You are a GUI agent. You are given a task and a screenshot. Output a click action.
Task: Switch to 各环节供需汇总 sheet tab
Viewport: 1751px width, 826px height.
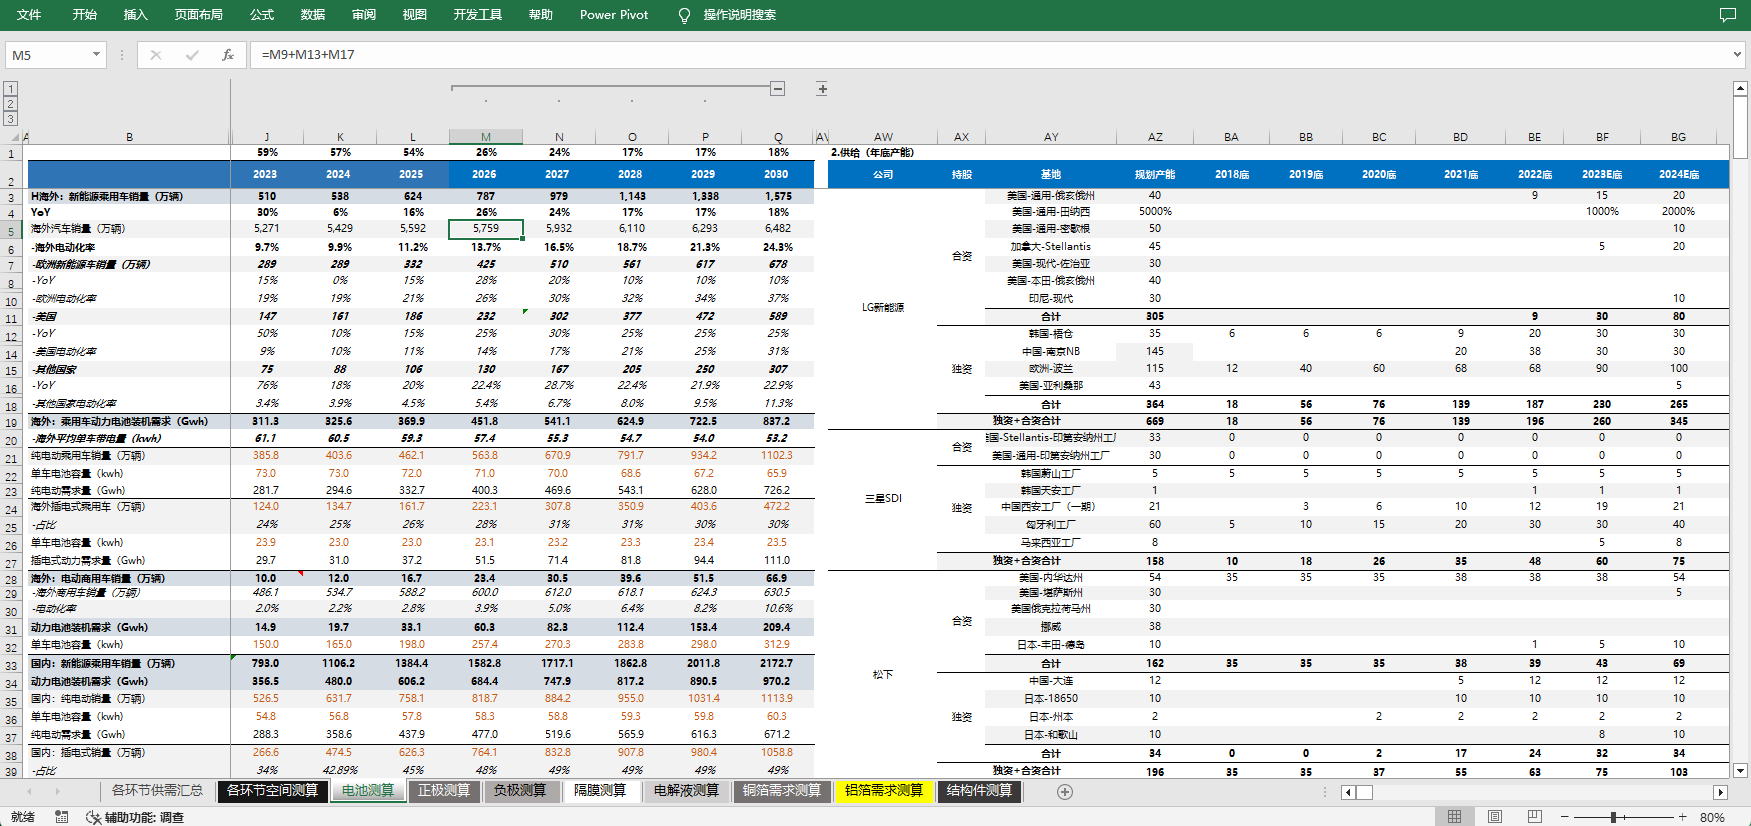(157, 791)
